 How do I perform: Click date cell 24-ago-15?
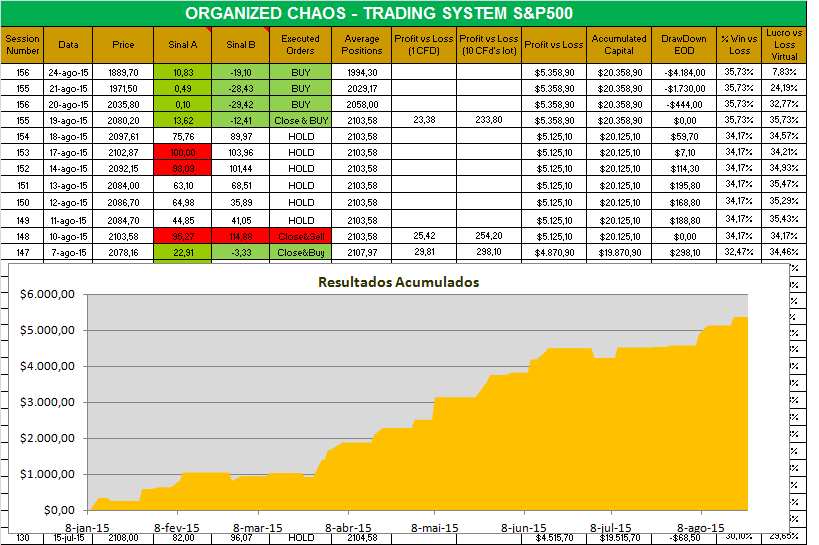(x=68, y=72)
